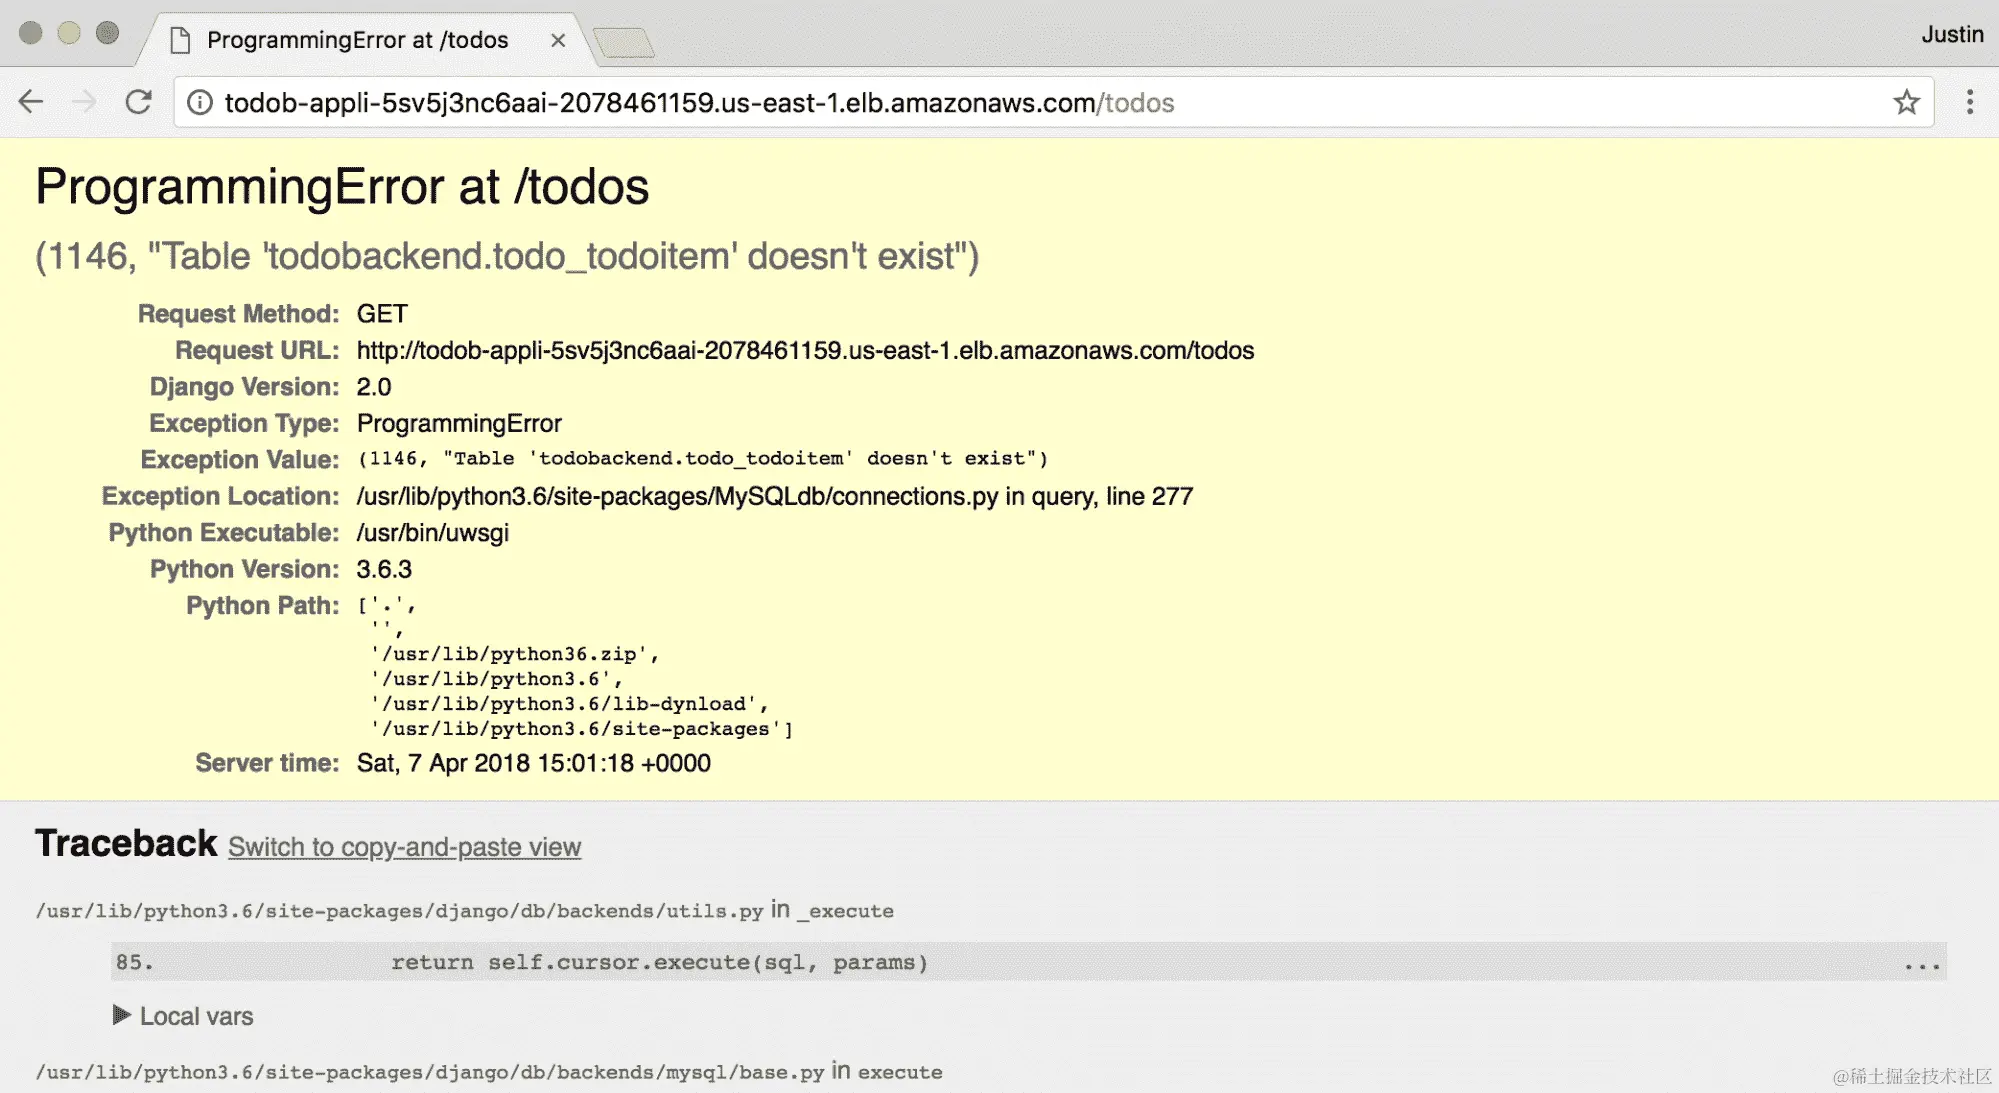The image size is (1999, 1093).
Task: Select the ProgrammingError at /todos tab
Action: coord(357,40)
